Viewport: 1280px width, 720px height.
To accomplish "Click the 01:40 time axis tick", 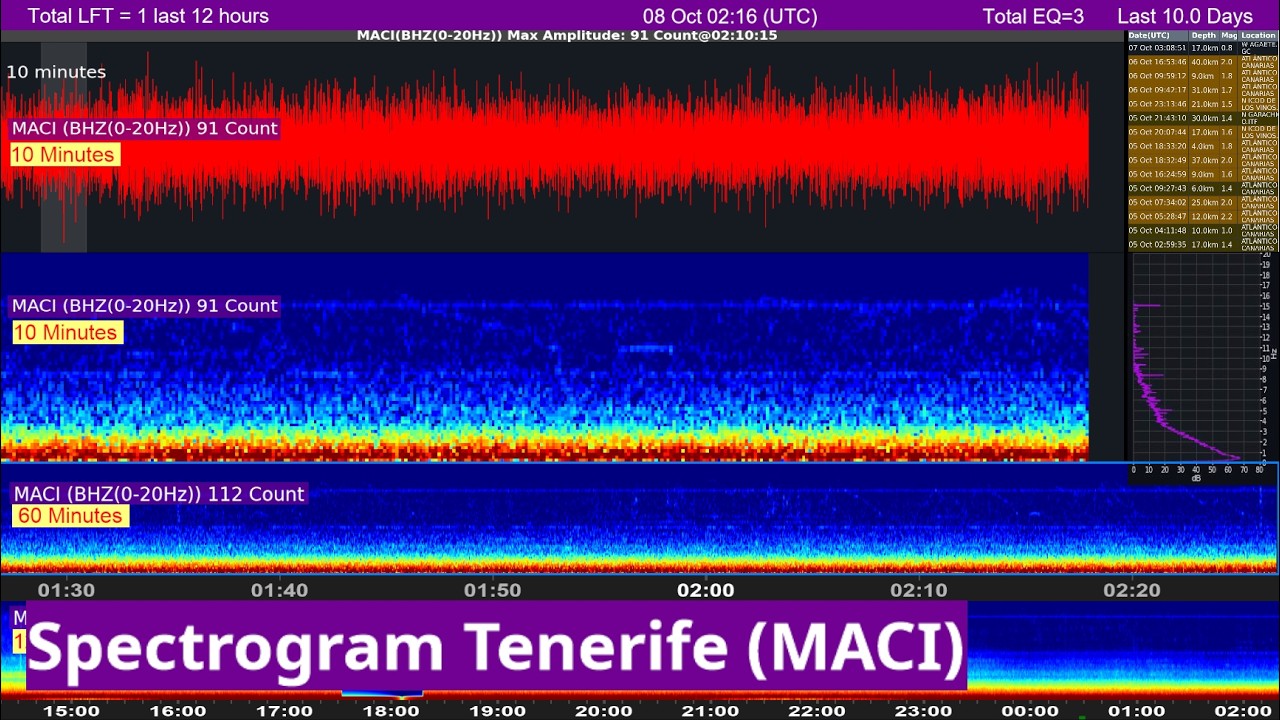I will [x=279, y=590].
